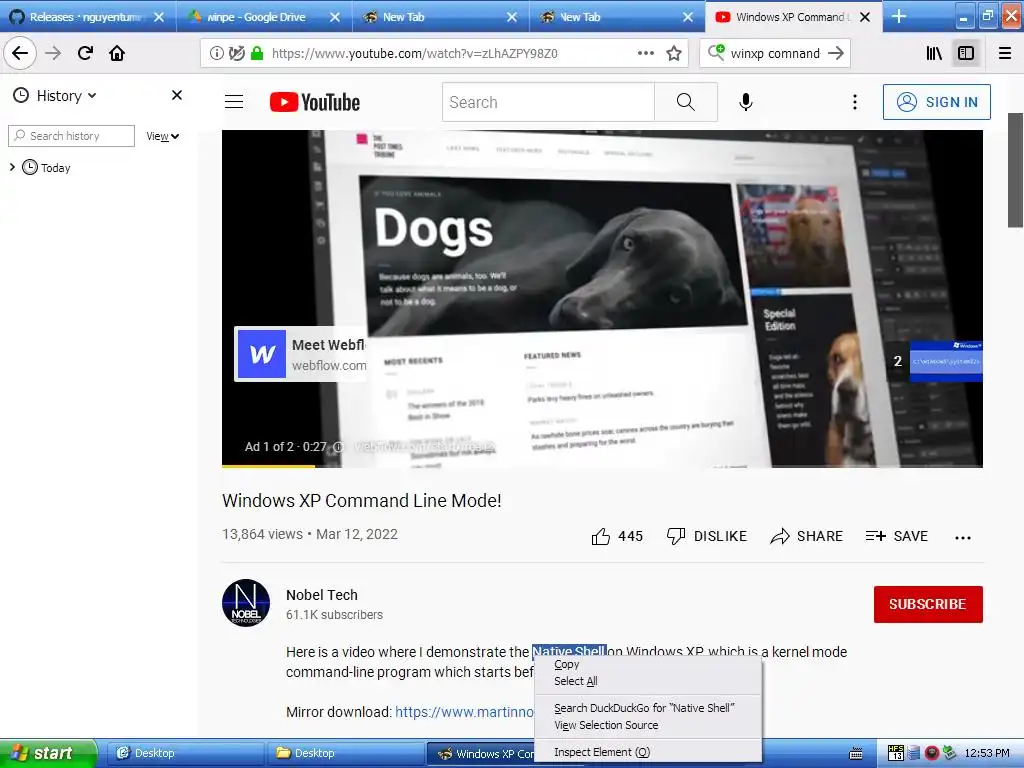Click the YouTube search magnifier button

pyautogui.click(x=686, y=102)
